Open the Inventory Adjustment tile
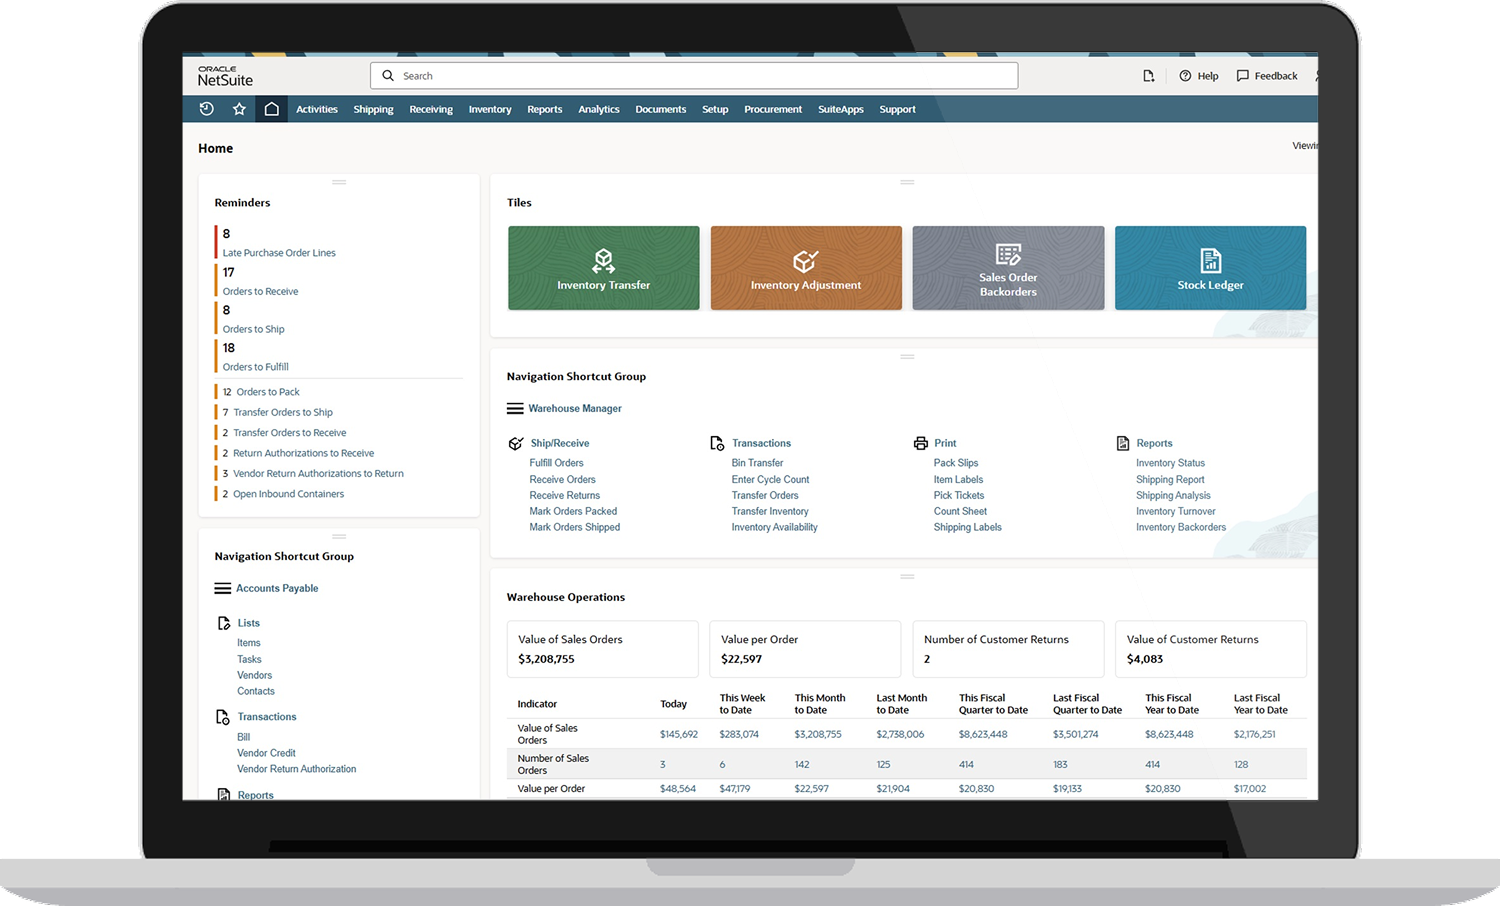This screenshot has width=1500, height=906. 806,268
